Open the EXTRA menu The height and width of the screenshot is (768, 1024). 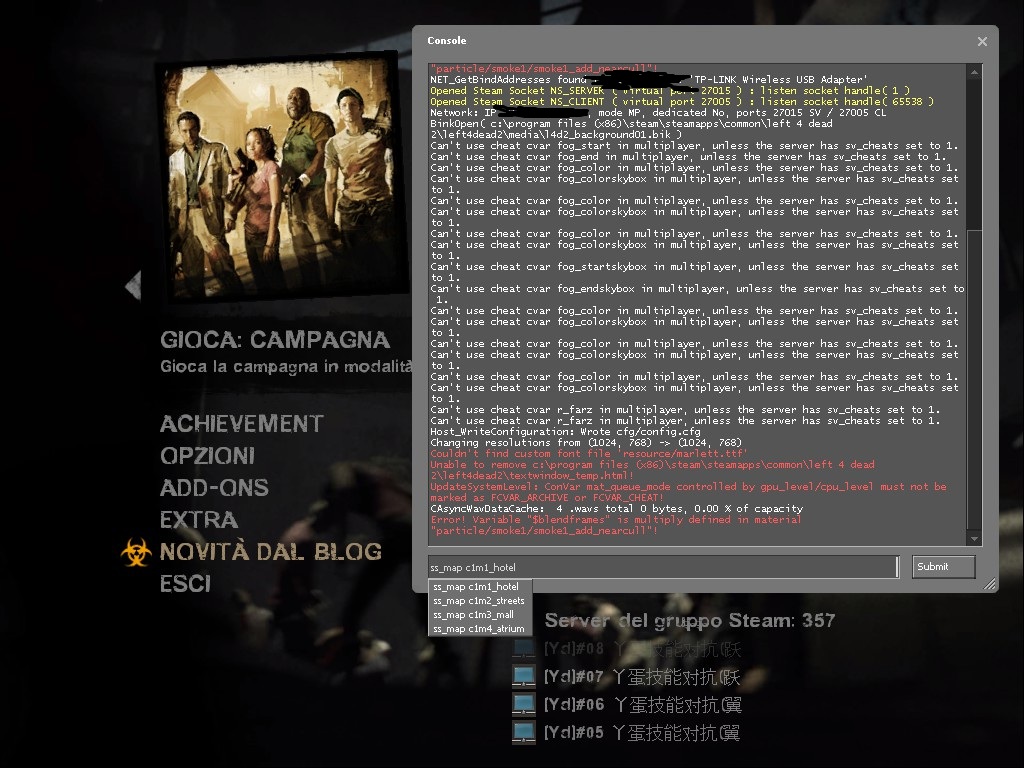(199, 520)
